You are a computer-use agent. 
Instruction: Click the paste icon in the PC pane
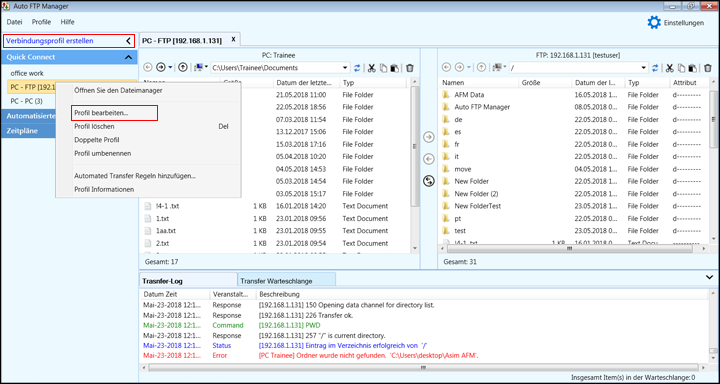pos(394,68)
